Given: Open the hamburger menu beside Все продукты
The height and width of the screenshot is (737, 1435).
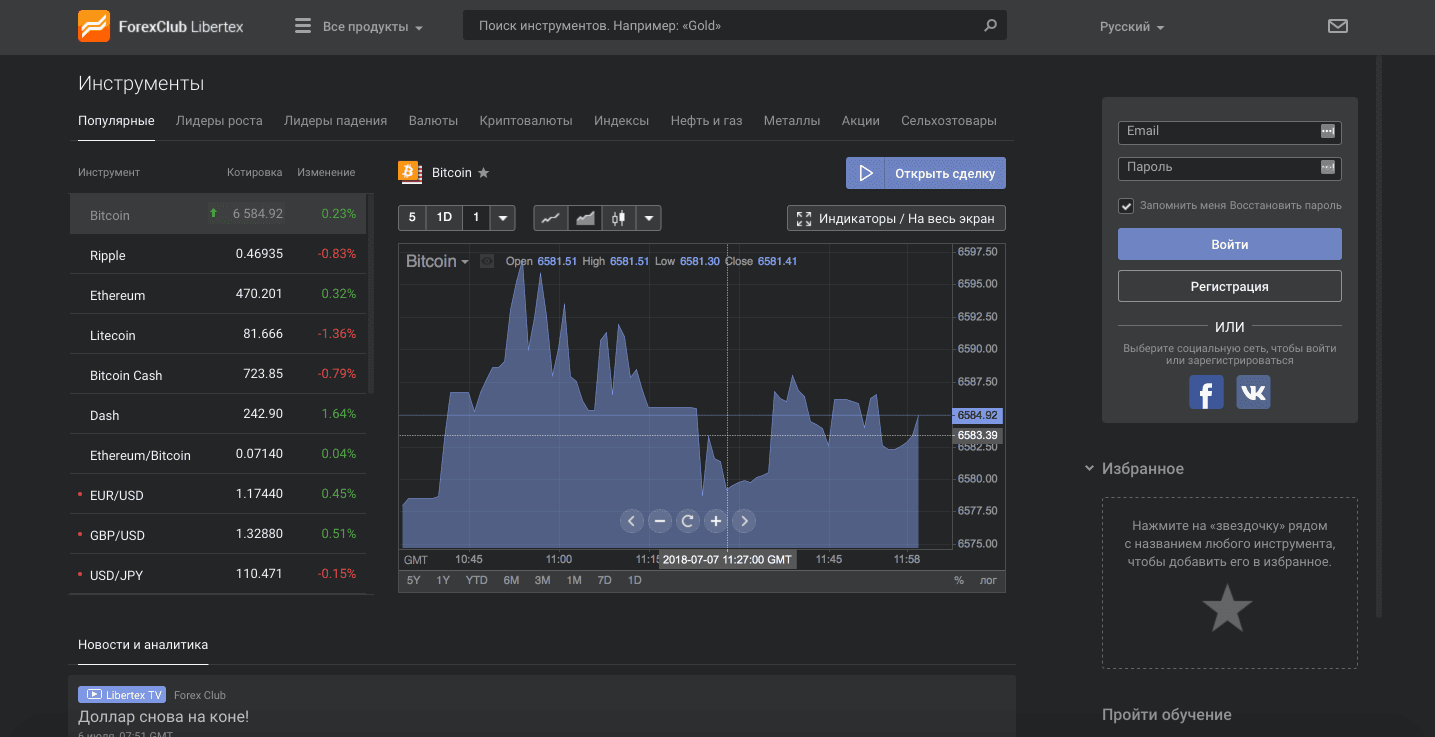Looking at the screenshot, I should point(303,26).
